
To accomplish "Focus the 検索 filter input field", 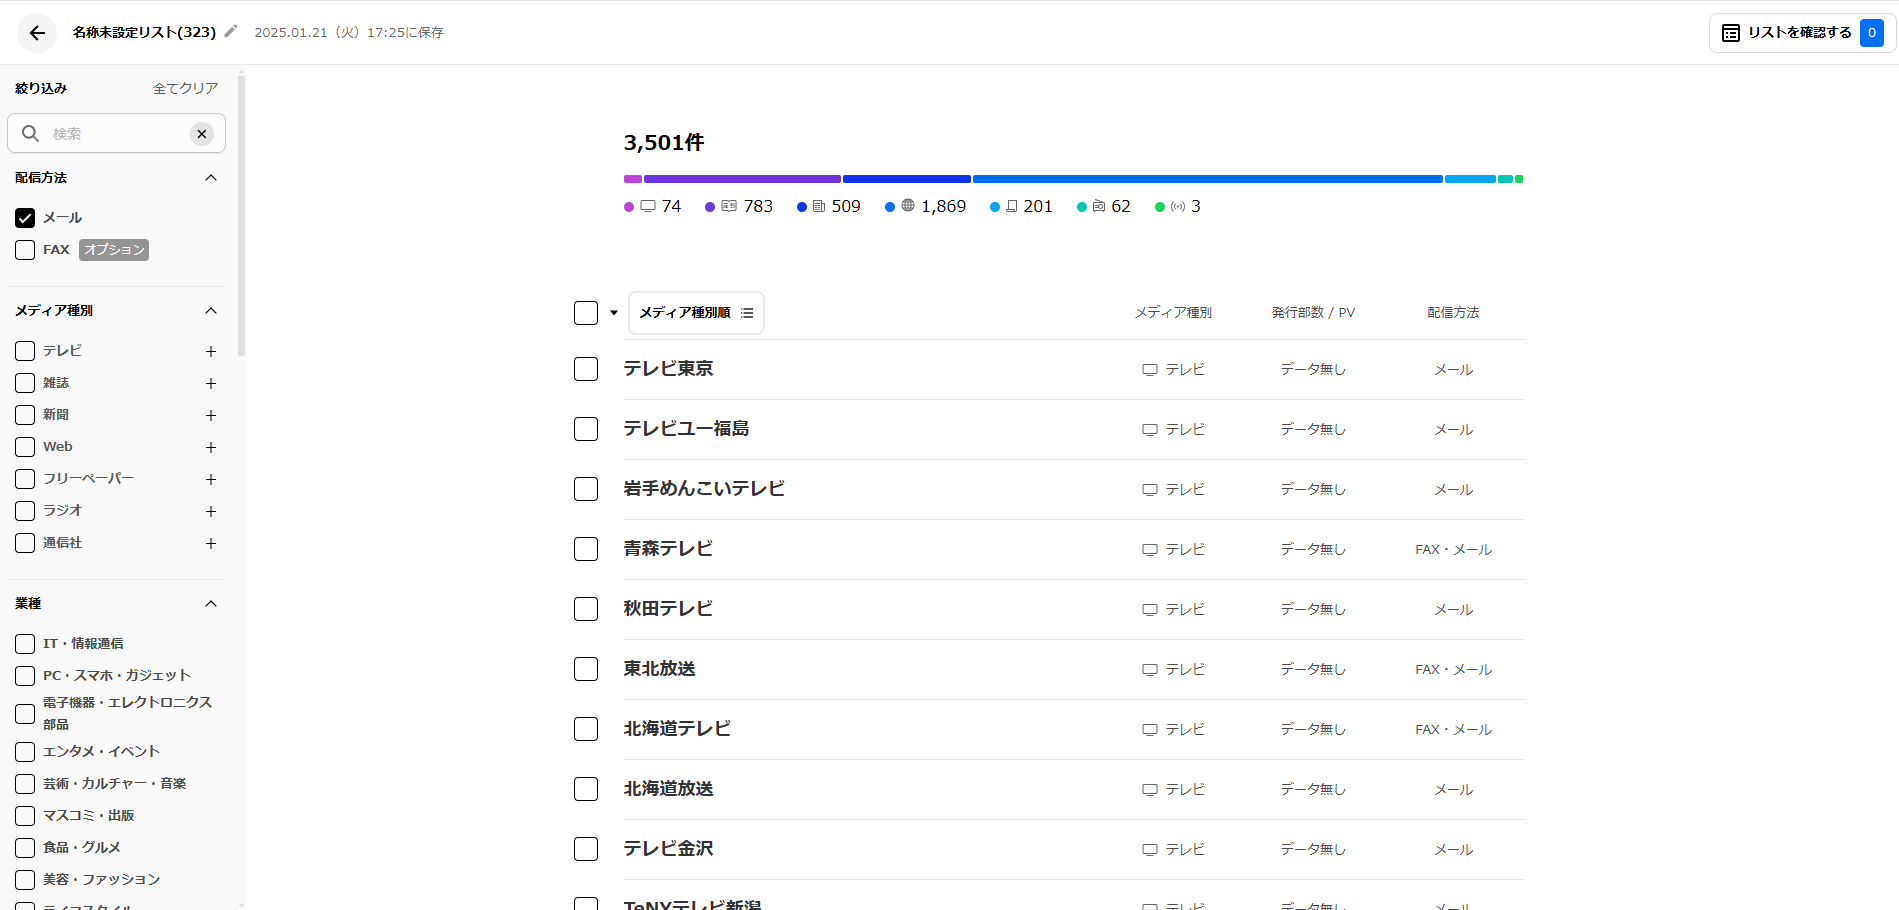I will (x=117, y=134).
